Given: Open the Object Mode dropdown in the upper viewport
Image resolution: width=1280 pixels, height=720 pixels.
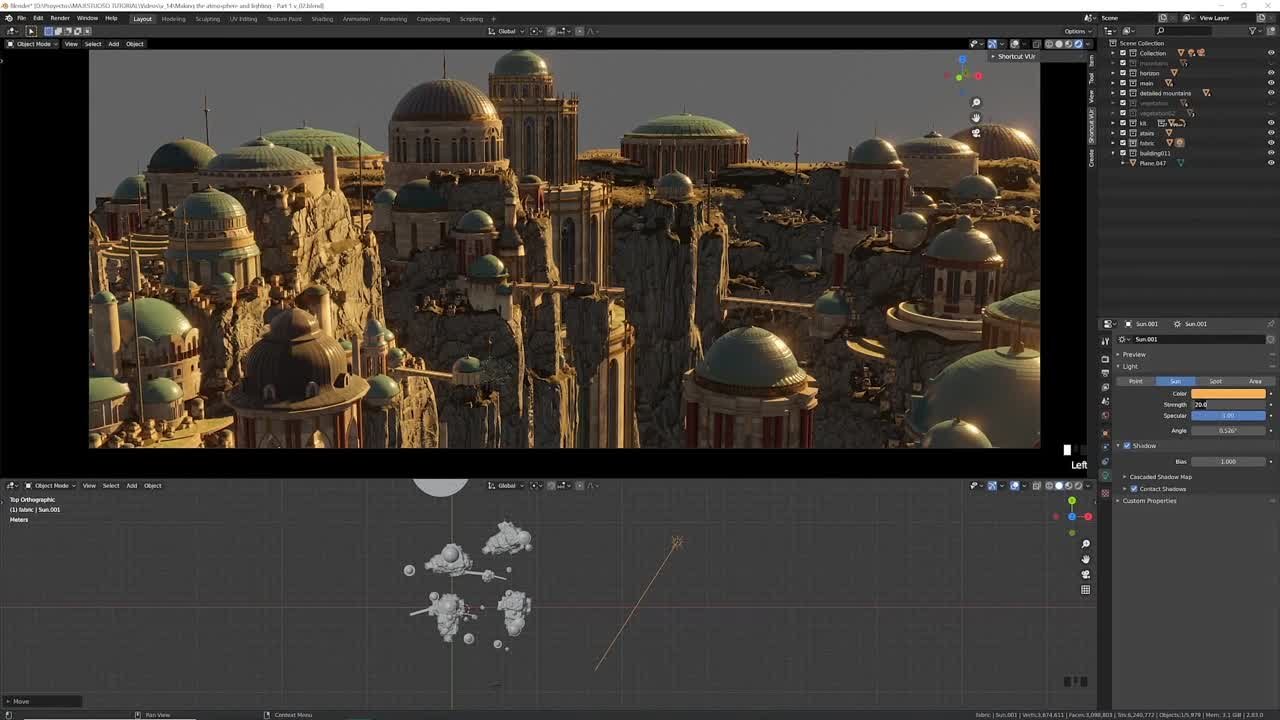Looking at the screenshot, I should 34,44.
